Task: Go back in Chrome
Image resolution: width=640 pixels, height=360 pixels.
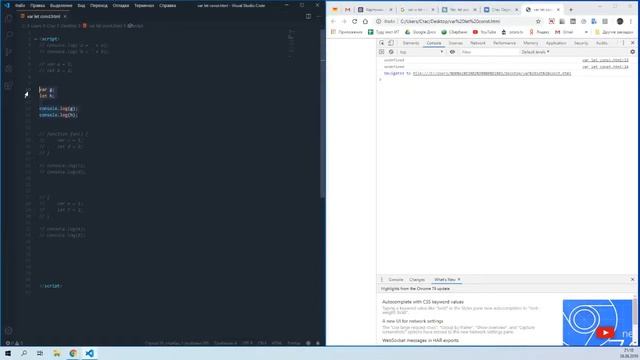Action: coord(333,21)
